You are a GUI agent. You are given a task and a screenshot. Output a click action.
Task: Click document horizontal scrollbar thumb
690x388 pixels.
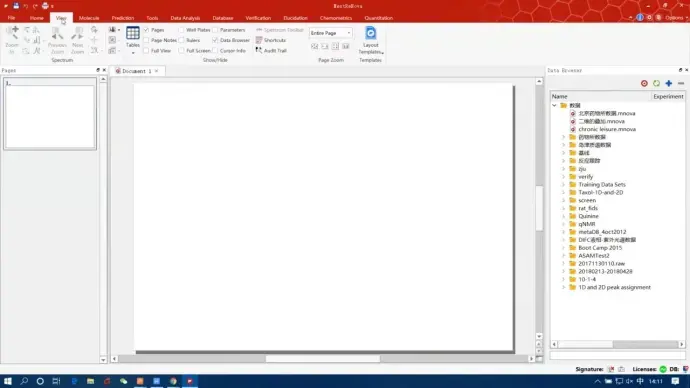[323, 359]
